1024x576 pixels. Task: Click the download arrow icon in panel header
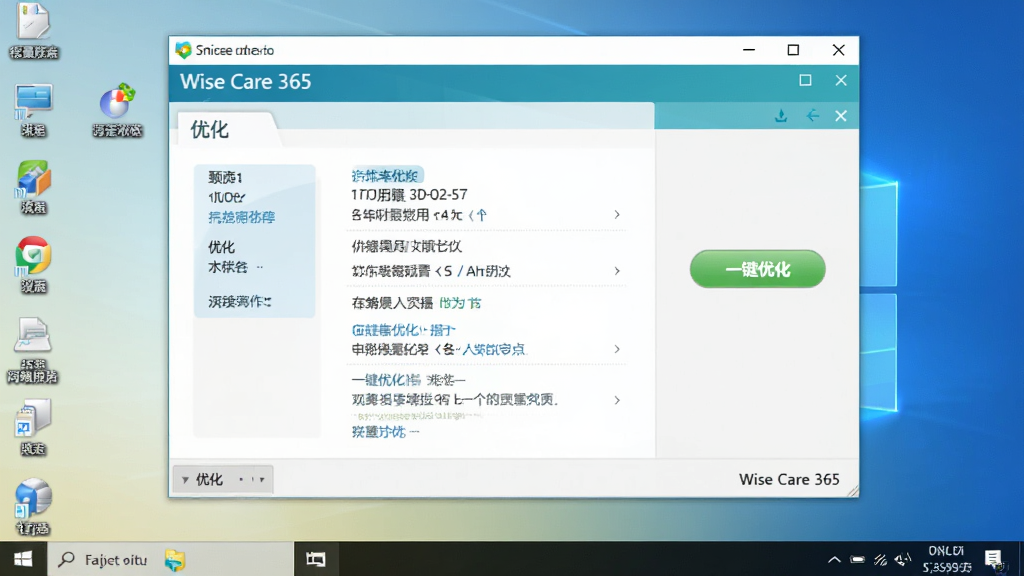coord(780,116)
